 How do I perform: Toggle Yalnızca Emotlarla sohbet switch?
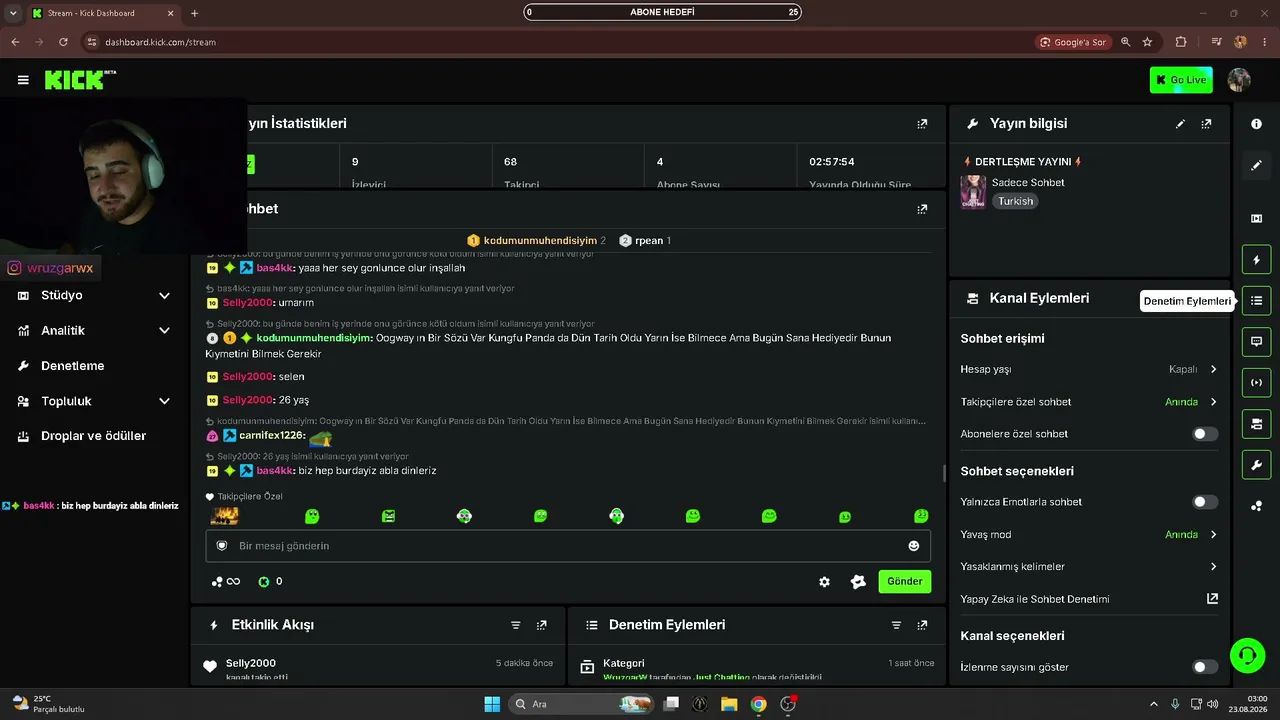(1205, 502)
